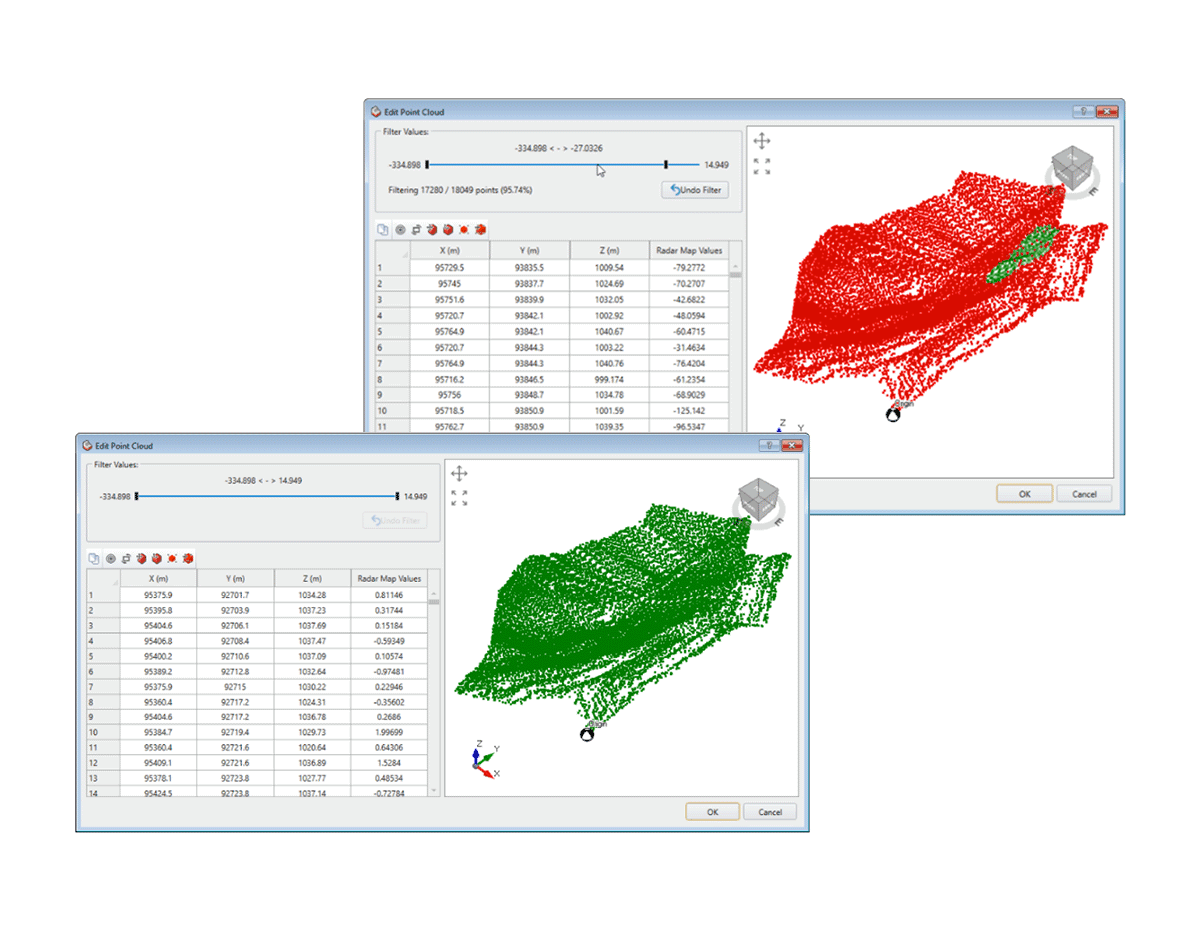Click the view cube in the green cloud viewport
Image resolution: width=1200 pixels, height=938 pixels.
coord(758,500)
